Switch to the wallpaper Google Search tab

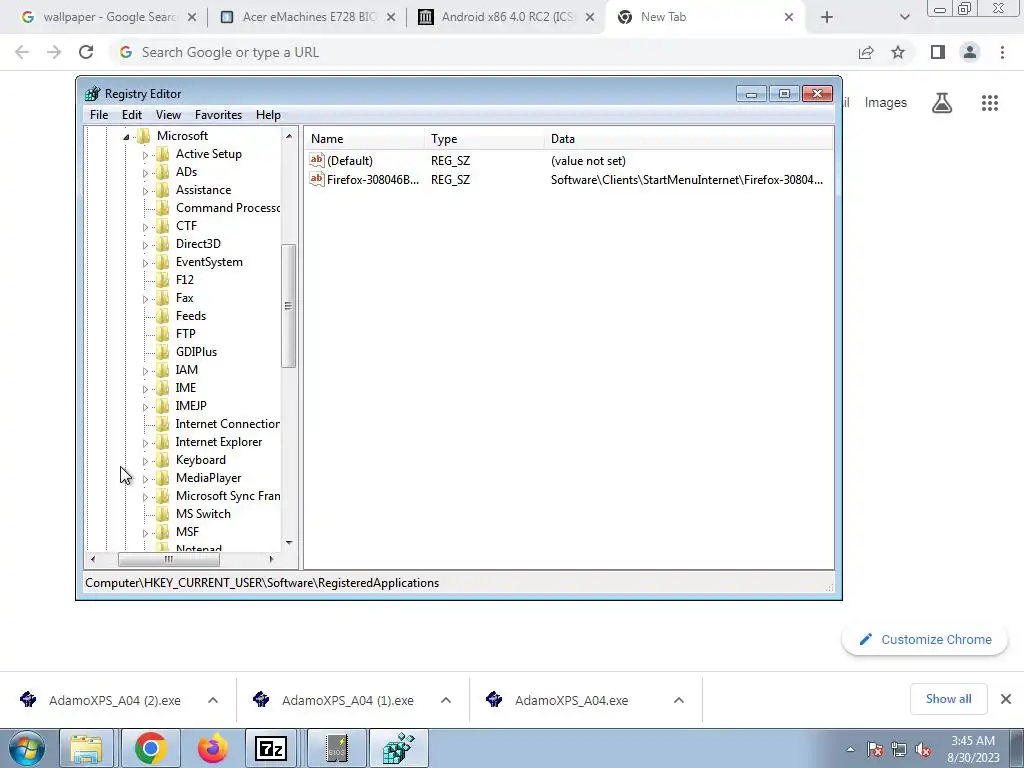coord(108,17)
